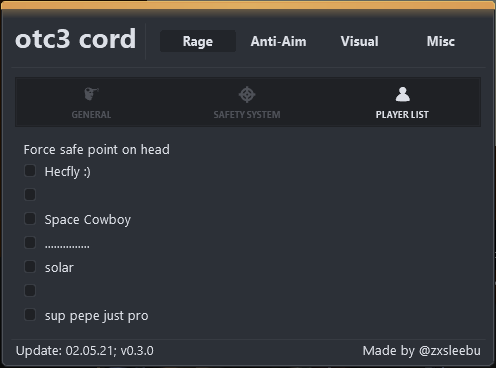Open the Rage tab
Viewport: 496px width, 368px height.
tap(198, 41)
